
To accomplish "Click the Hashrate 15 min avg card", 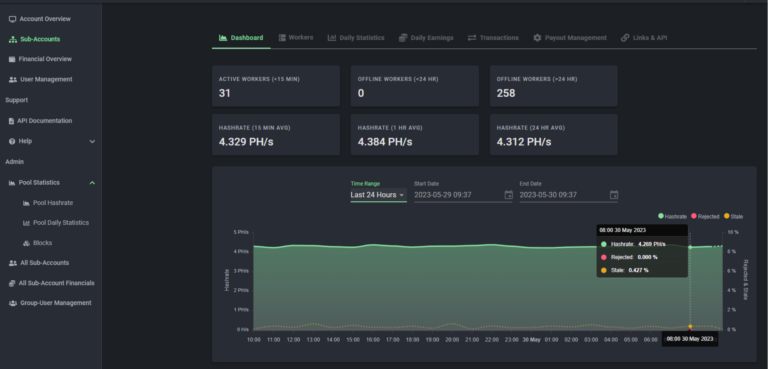I will (x=276, y=135).
